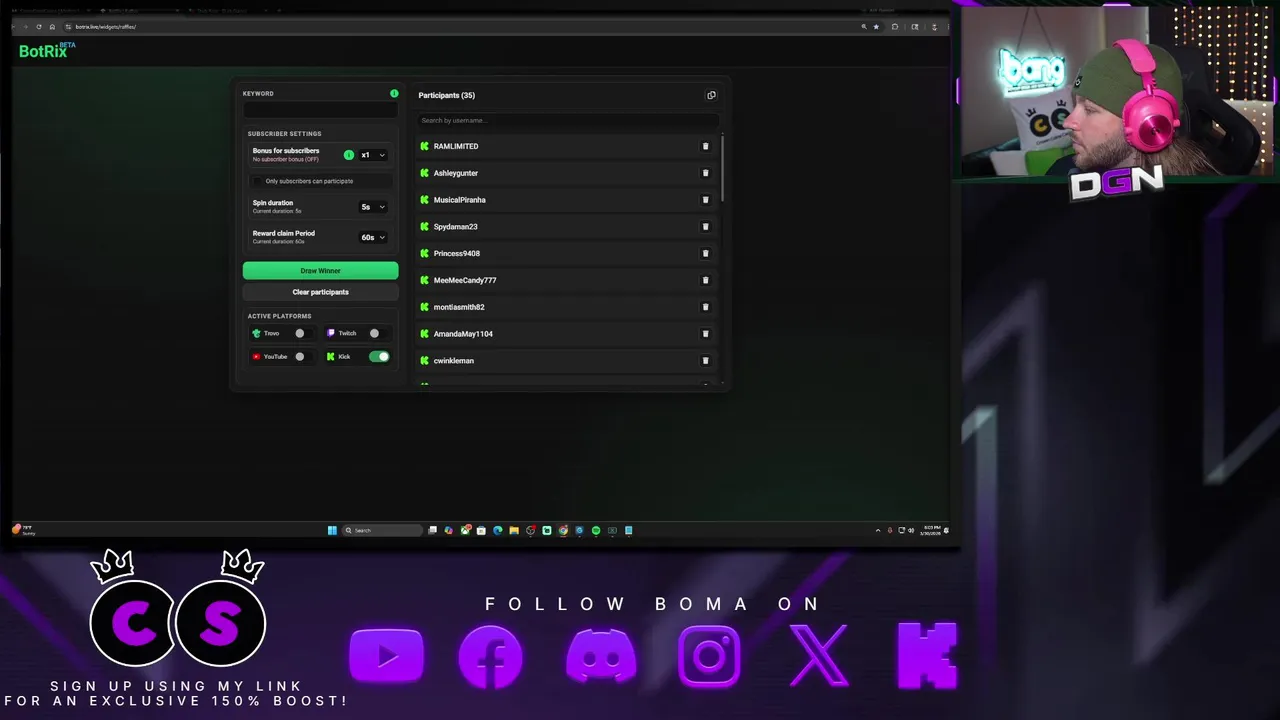The height and width of the screenshot is (720, 1280).
Task: Click the Kick icon beside Ashleygunter
Action: tap(424, 173)
